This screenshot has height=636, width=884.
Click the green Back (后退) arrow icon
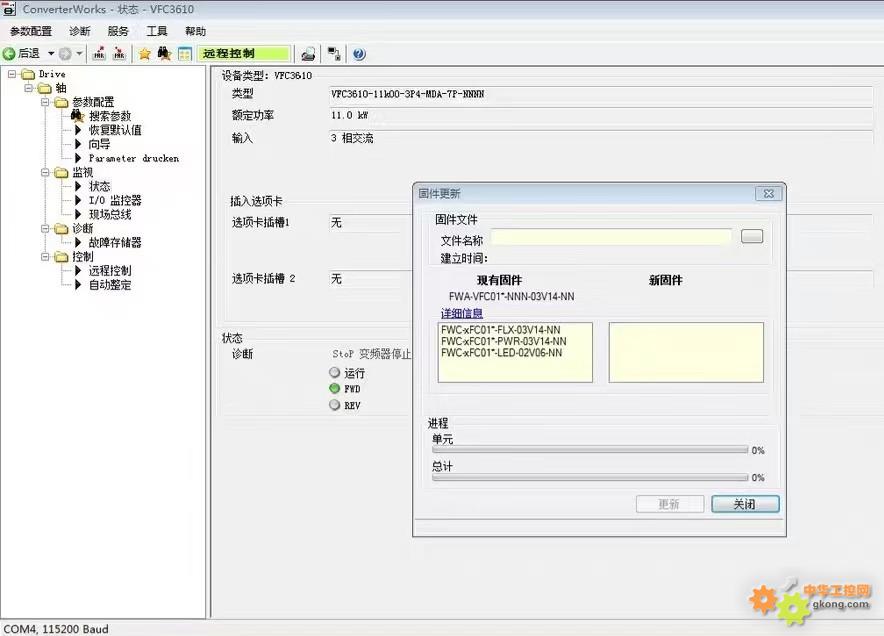click(x=9, y=54)
